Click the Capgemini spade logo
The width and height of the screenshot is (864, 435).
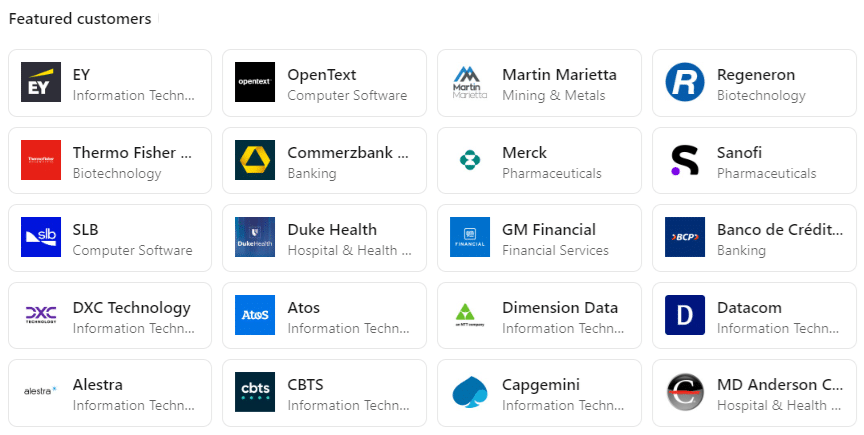point(470,393)
